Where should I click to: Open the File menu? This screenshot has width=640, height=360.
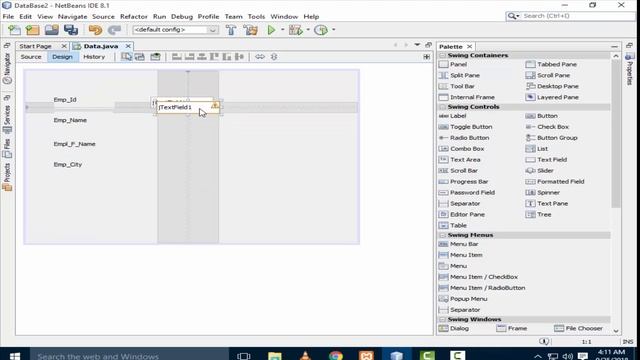(8, 17)
